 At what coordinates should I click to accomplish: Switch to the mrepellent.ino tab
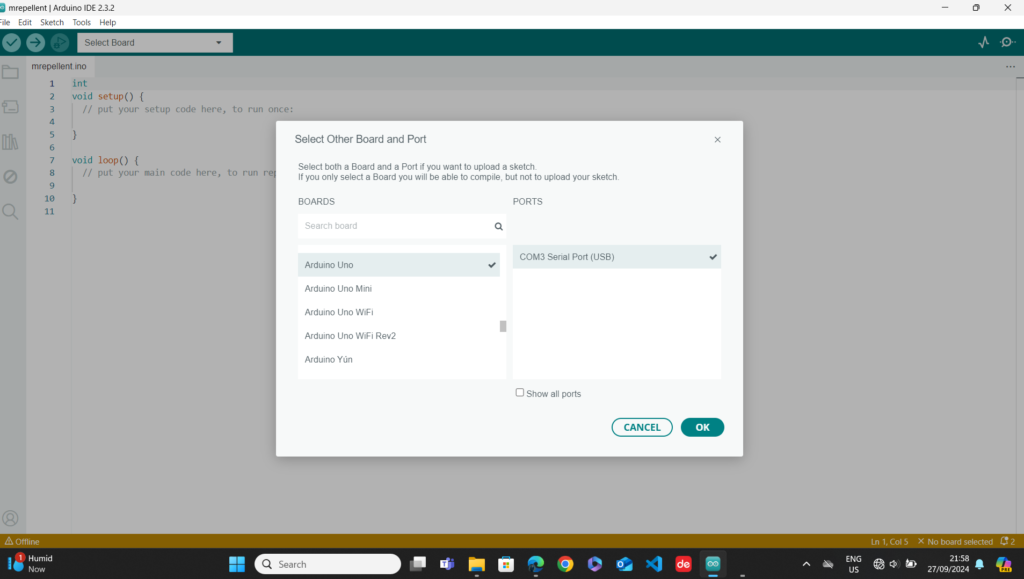pyautogui.click(x=59, y=67)
